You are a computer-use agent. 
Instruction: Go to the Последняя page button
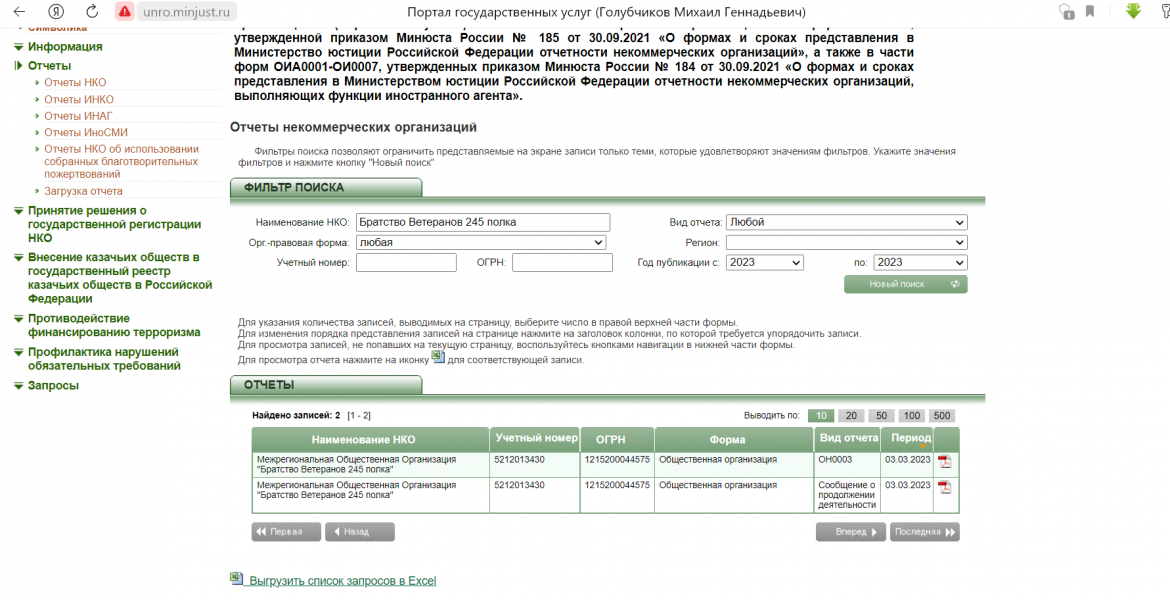(x=925, y=532)
